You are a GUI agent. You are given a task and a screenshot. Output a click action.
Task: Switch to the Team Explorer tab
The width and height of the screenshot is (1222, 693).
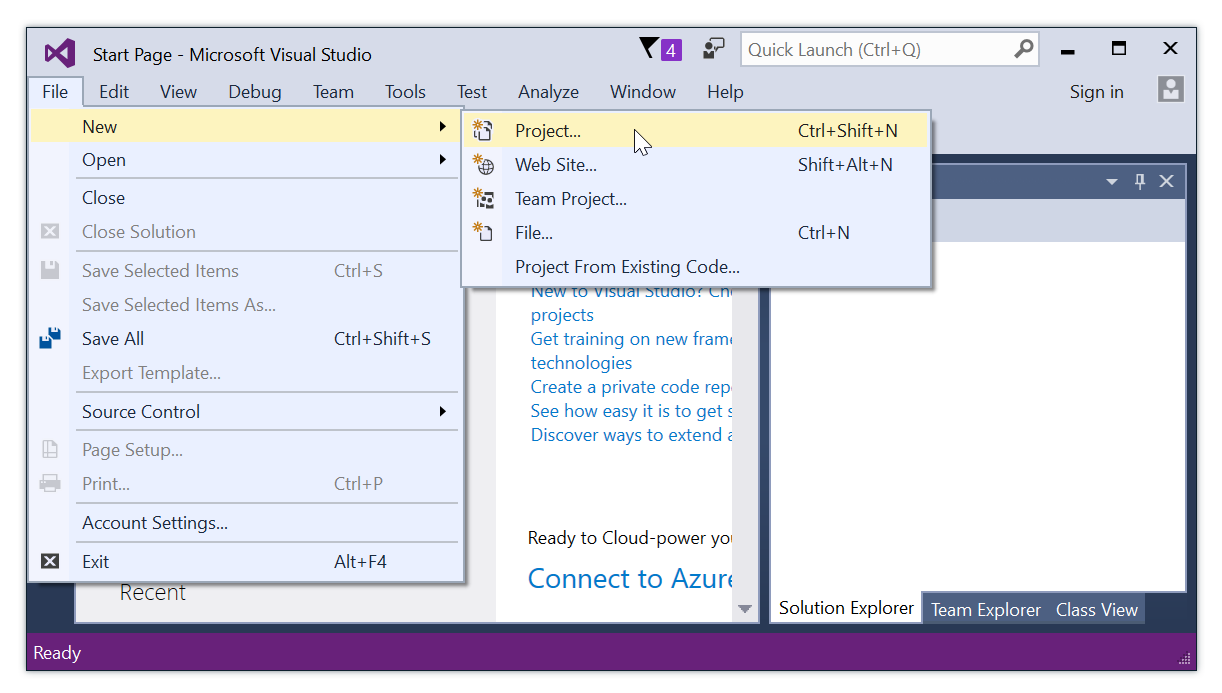[x=985, y=610]
